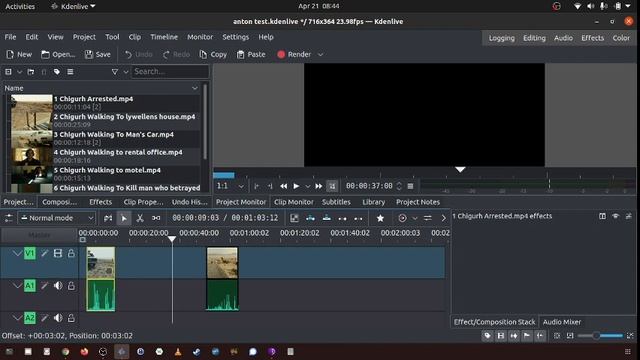Open the Clip menu
The height and width of the screenshot is (360, 640).
pyautogui.click(x=135, y=37)
